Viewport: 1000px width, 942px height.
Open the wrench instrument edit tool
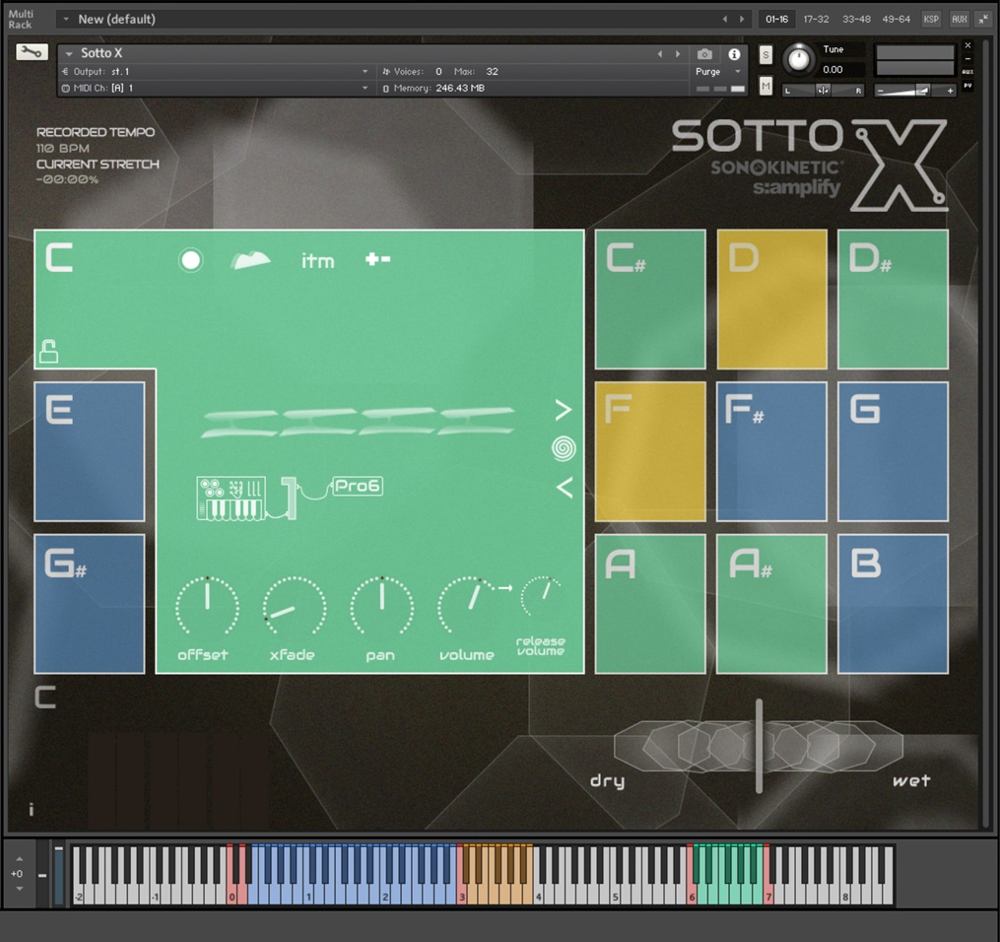coord(31,52)
